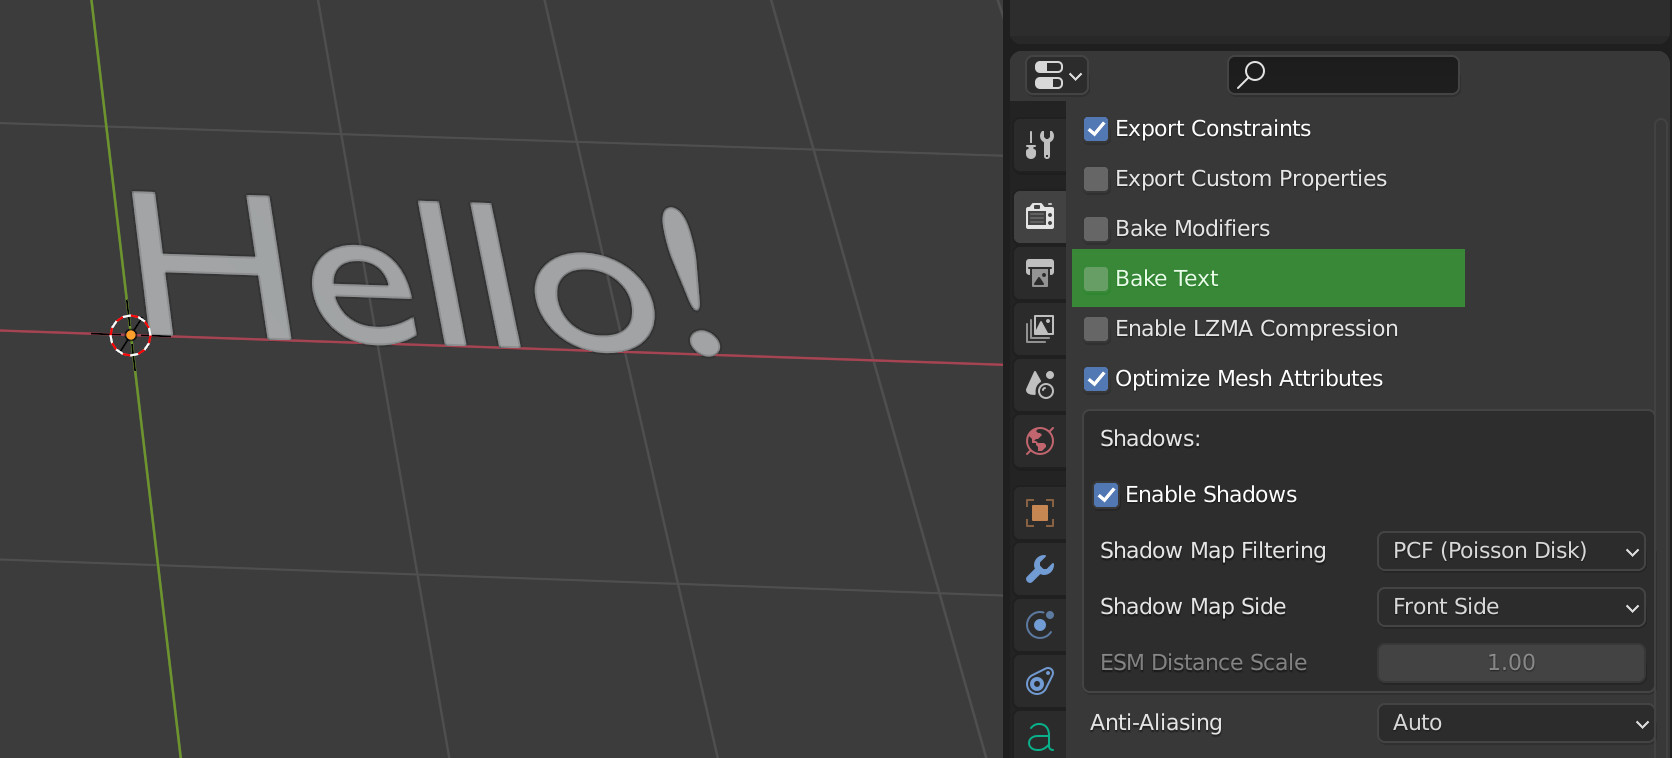Open the Object Constraints properties tab
This screenshot has height=758, width=1672.
(1040, 681)
